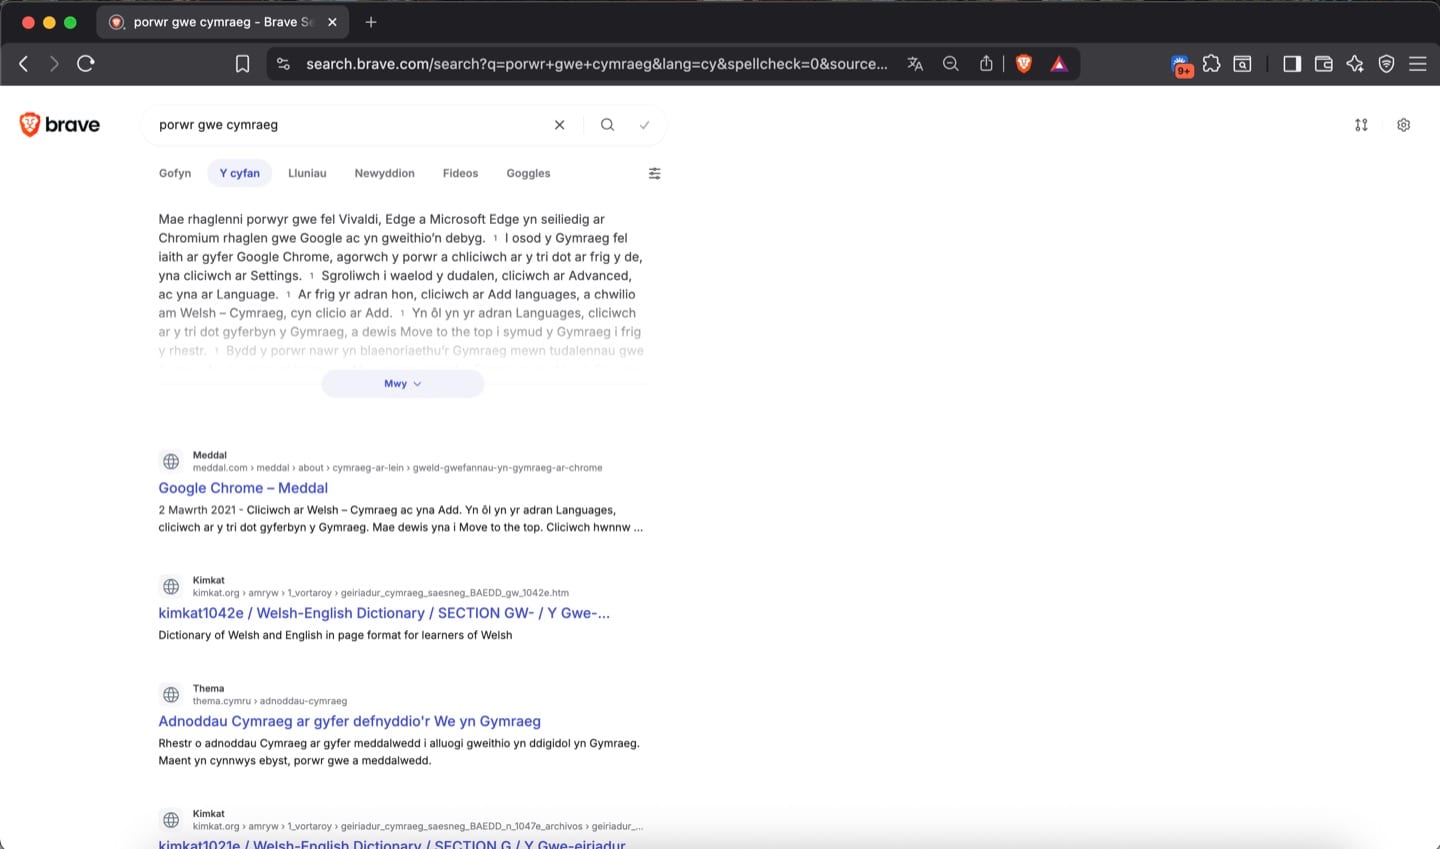Toggle the sidebar panel icon
Screen dimensions: 1440x849
pyautogui.click(x=1292, y=64)
